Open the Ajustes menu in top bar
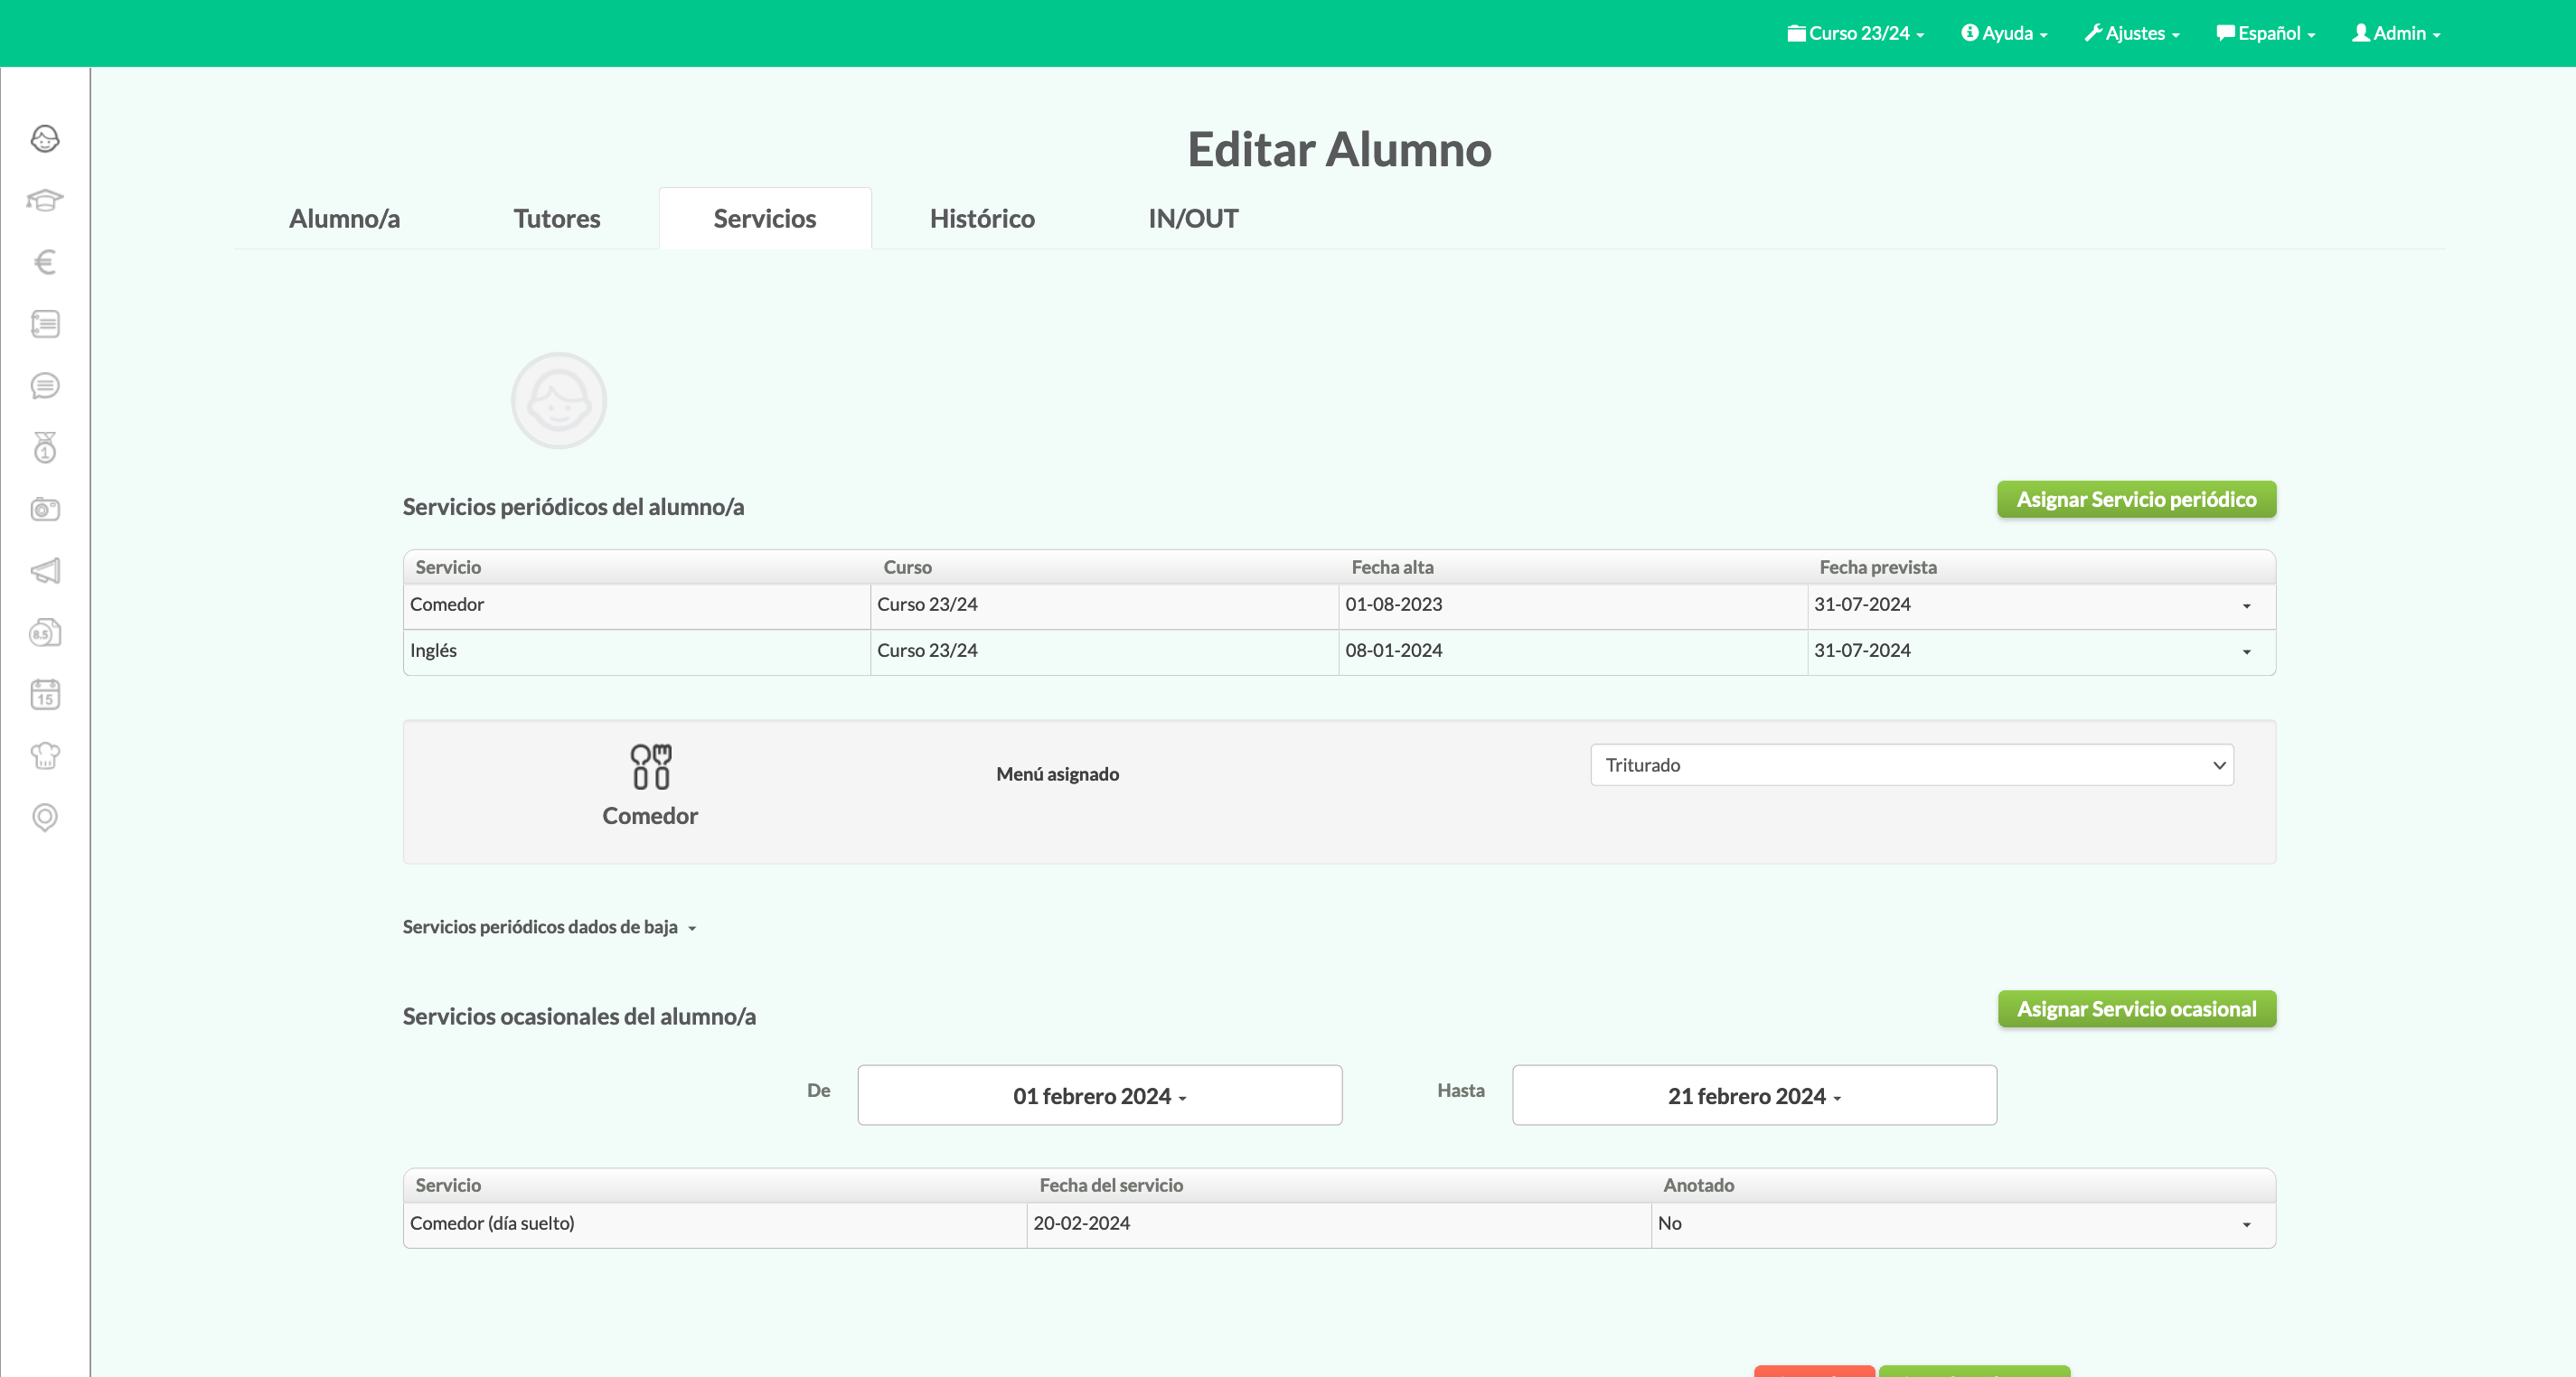The width and height of the screenshot is (2576, 1377). [2131, 33]
